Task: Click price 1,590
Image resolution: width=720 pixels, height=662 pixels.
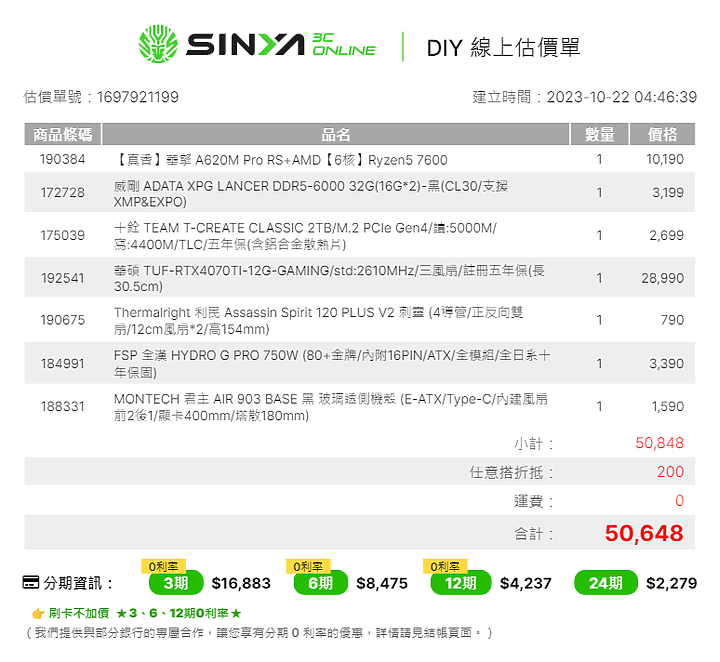Action: click(x=668, y=407)
